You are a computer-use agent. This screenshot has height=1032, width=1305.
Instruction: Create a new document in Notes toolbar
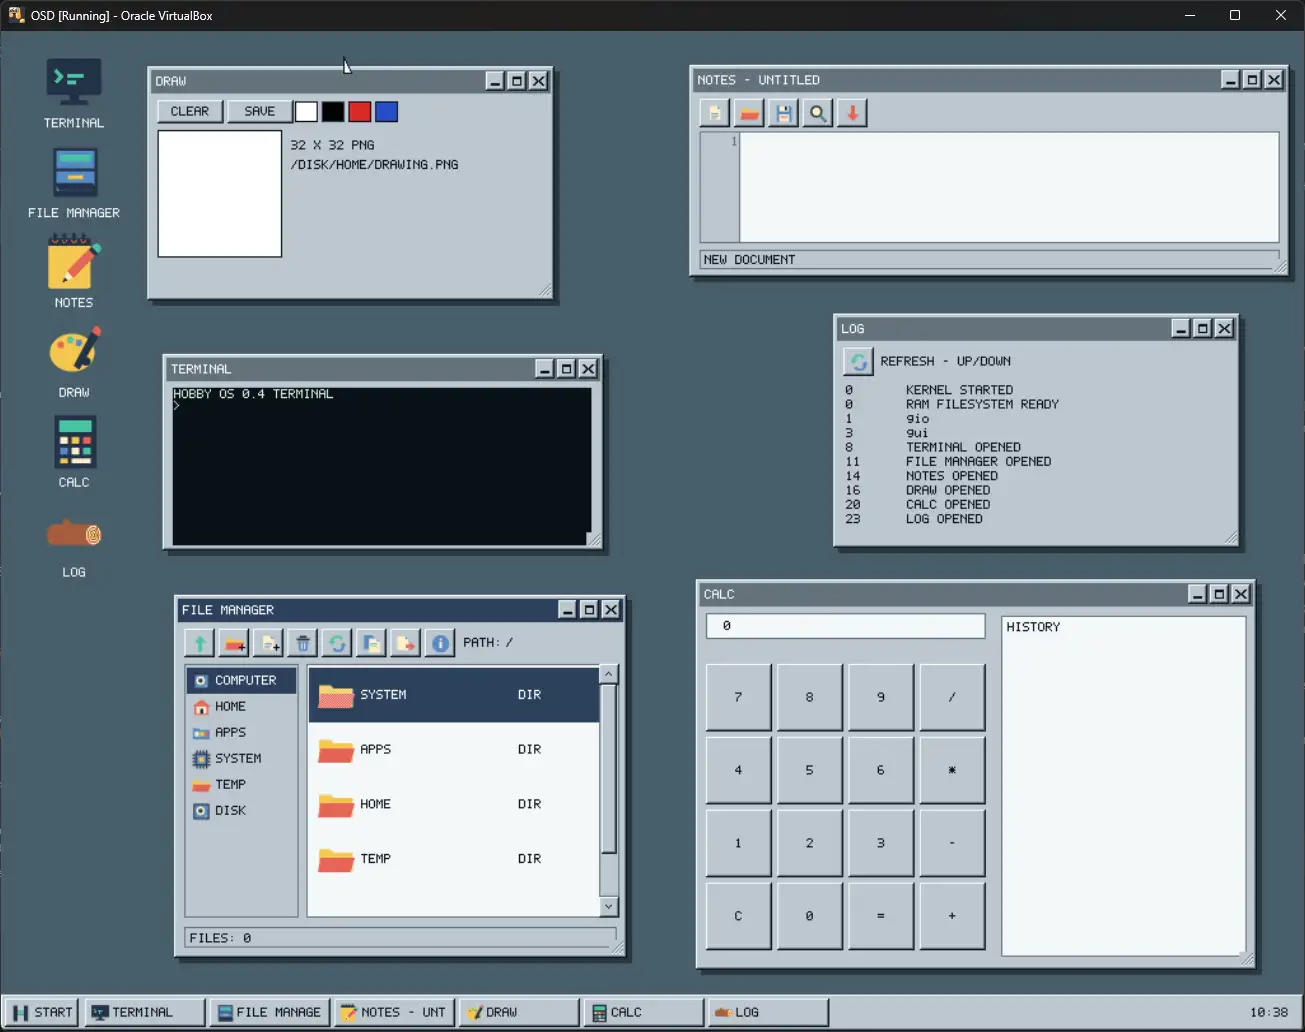pyautogui.click(x=714, y=113)
